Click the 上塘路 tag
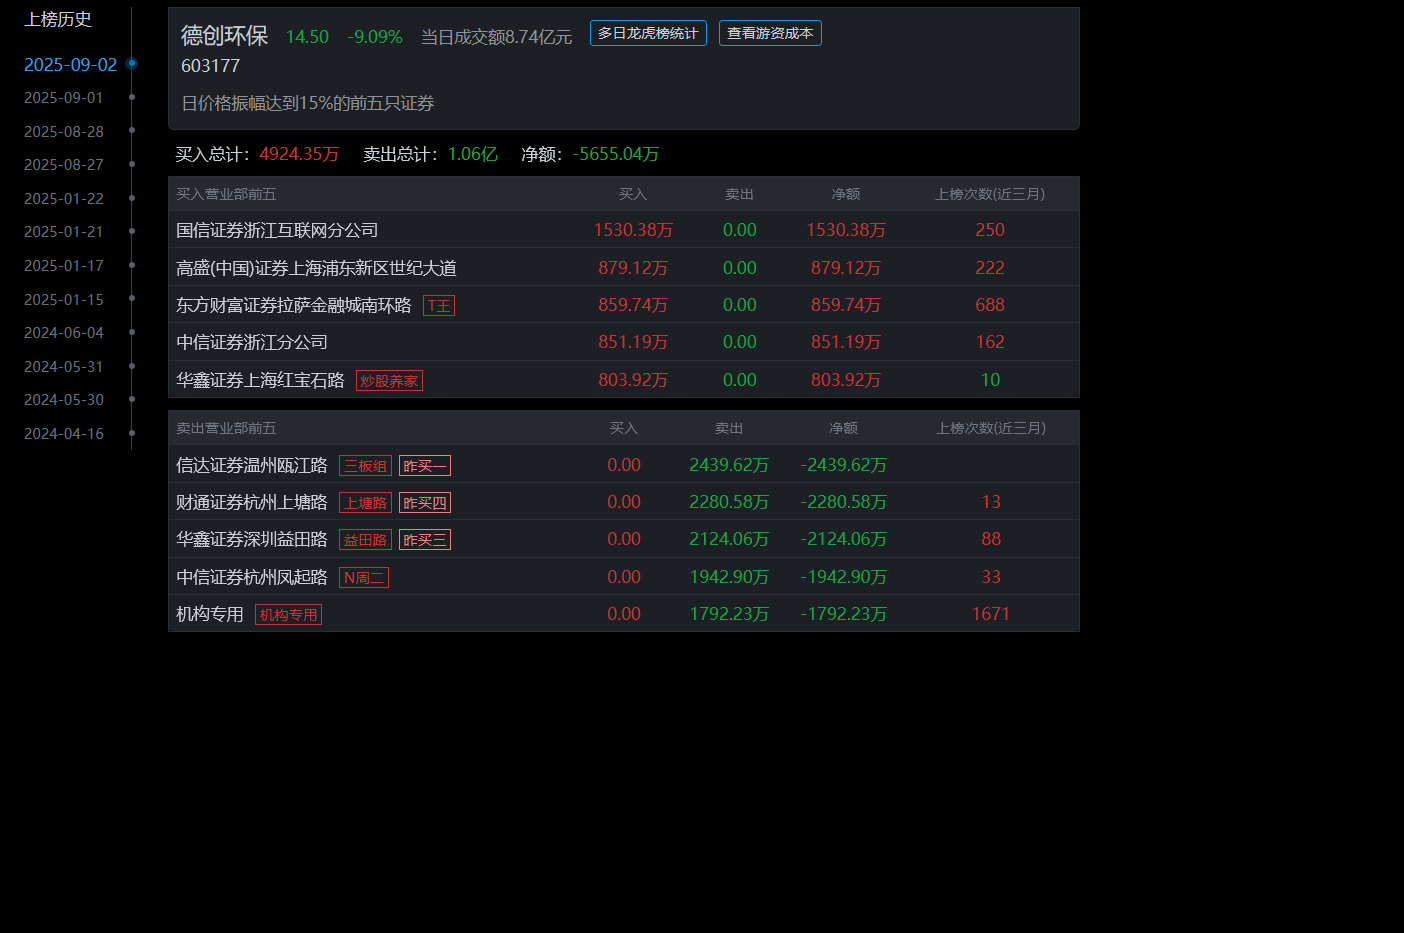This screenshot has width=1404, height=933. coord(365,503)
